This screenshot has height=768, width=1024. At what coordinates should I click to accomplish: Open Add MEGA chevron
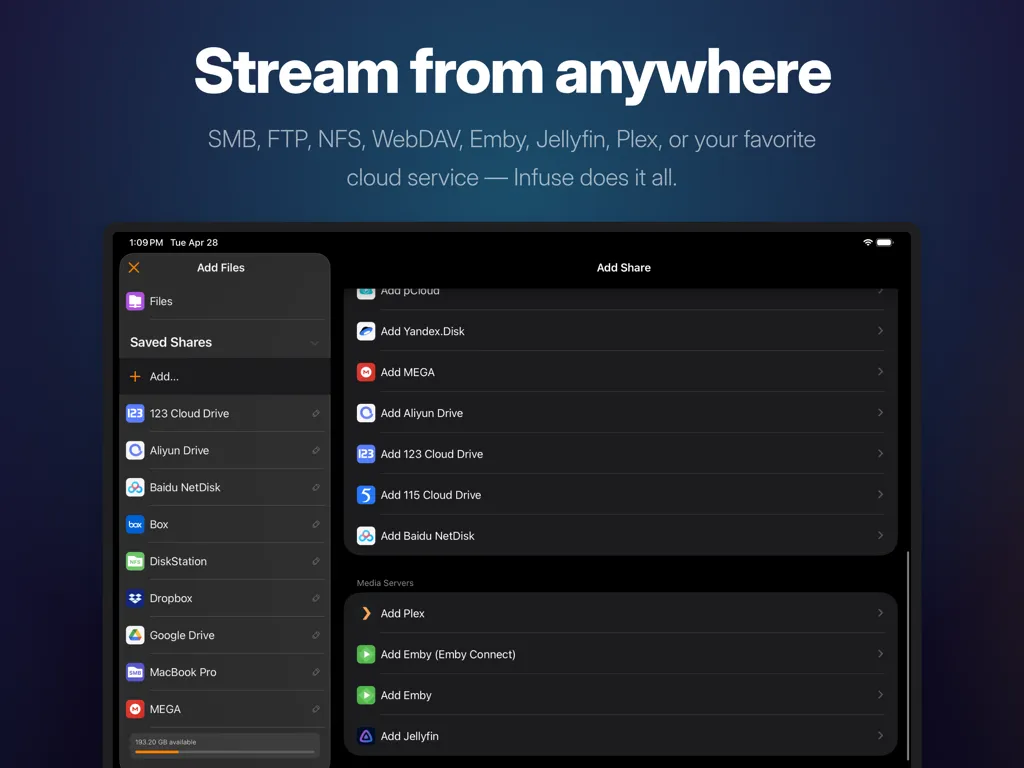pyautogui.click(x=880, y=372)
